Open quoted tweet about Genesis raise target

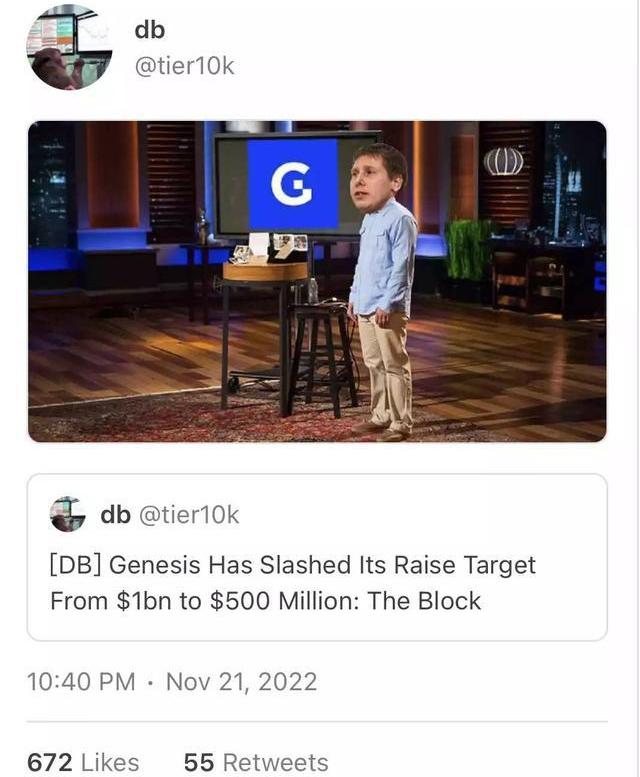point(317,557)
